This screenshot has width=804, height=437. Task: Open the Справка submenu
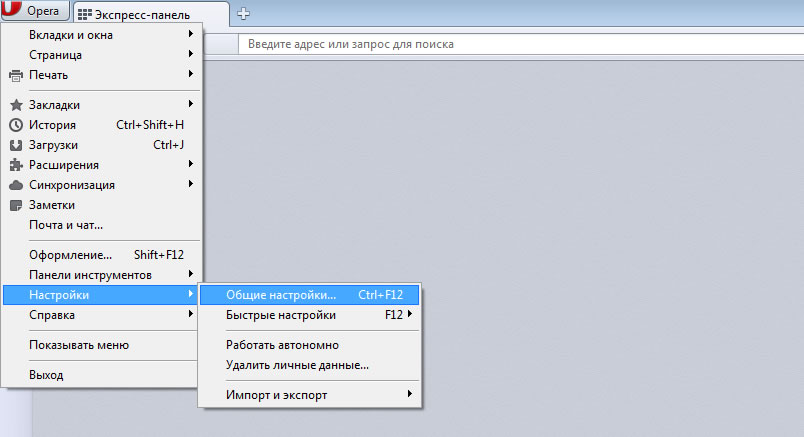[102, 315]
